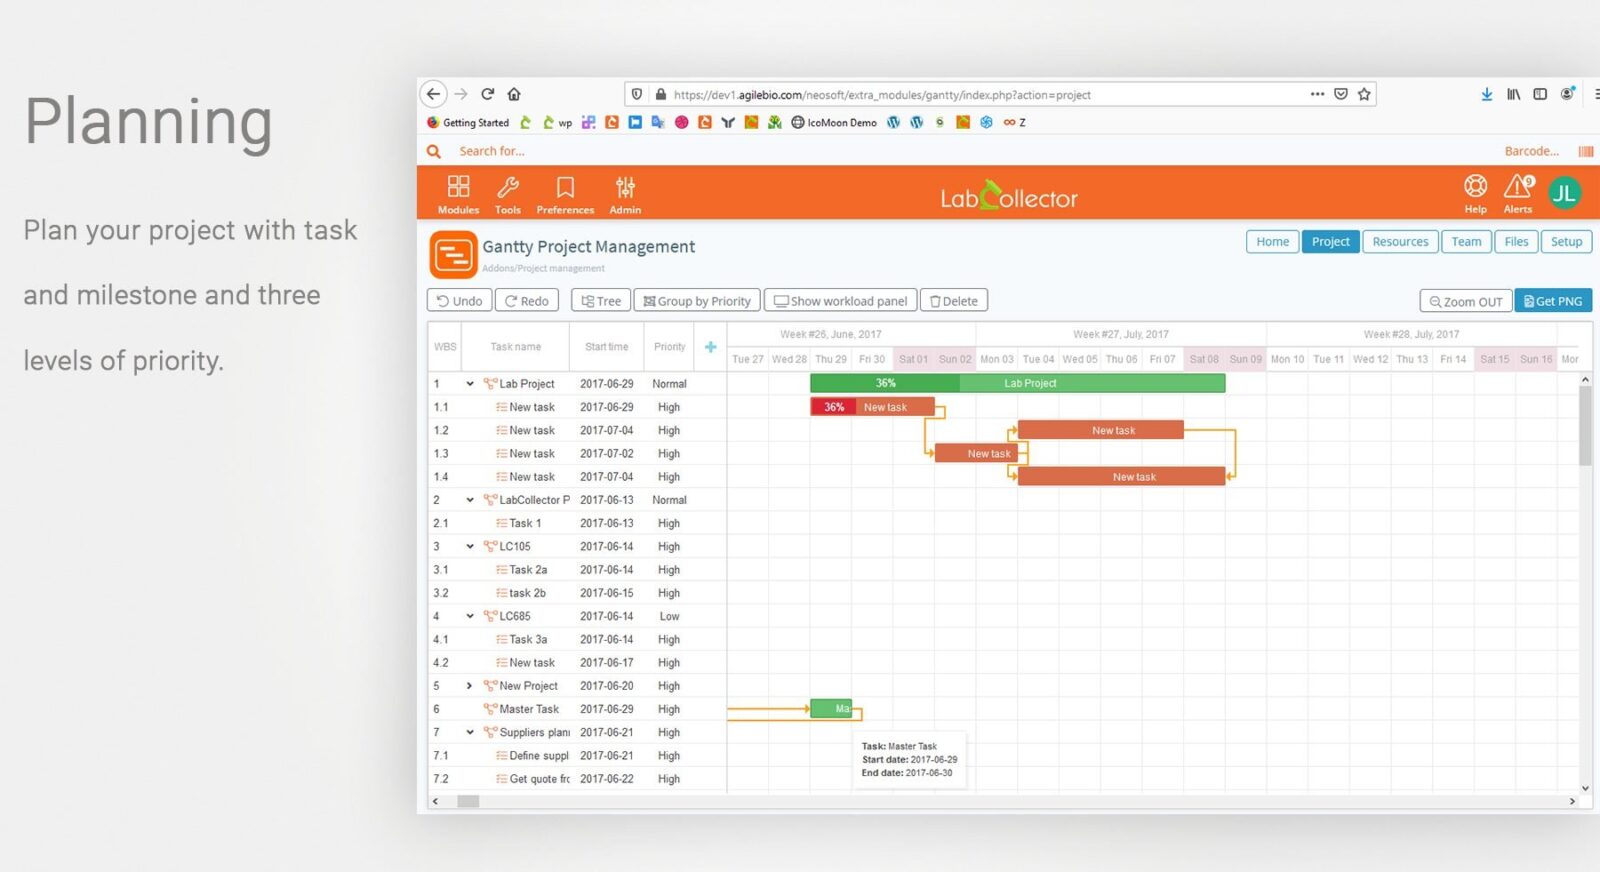
Task: Click Low priority for LC685
Action: point(669,617)
